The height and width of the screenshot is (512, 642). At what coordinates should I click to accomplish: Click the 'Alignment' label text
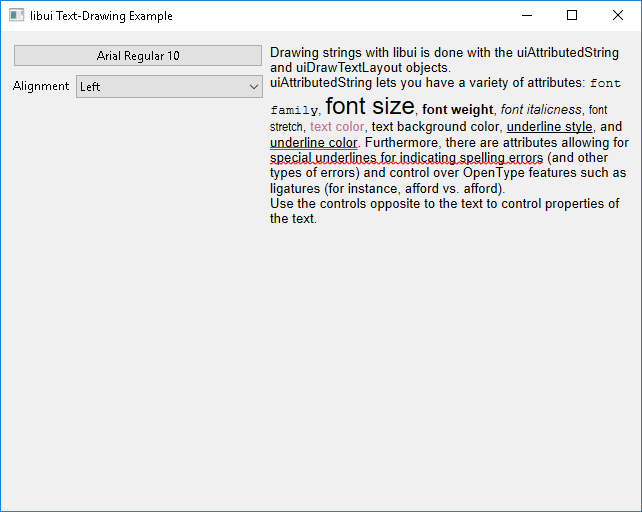tap(41, 86)
